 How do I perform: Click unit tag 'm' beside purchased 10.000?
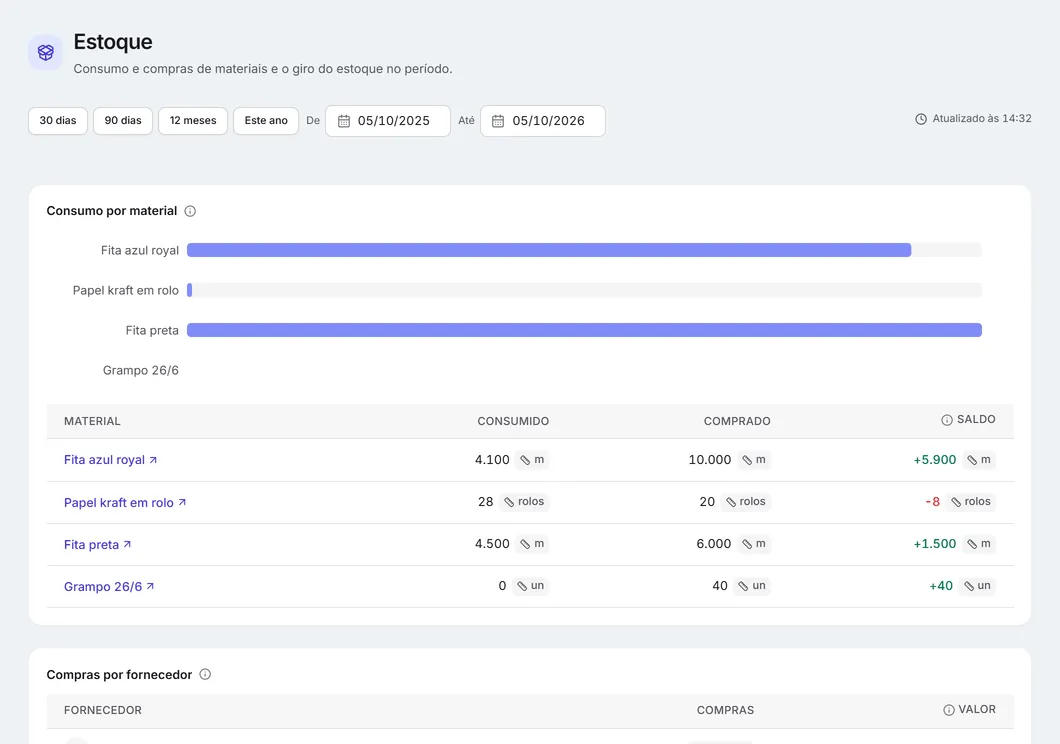(754, 460)
